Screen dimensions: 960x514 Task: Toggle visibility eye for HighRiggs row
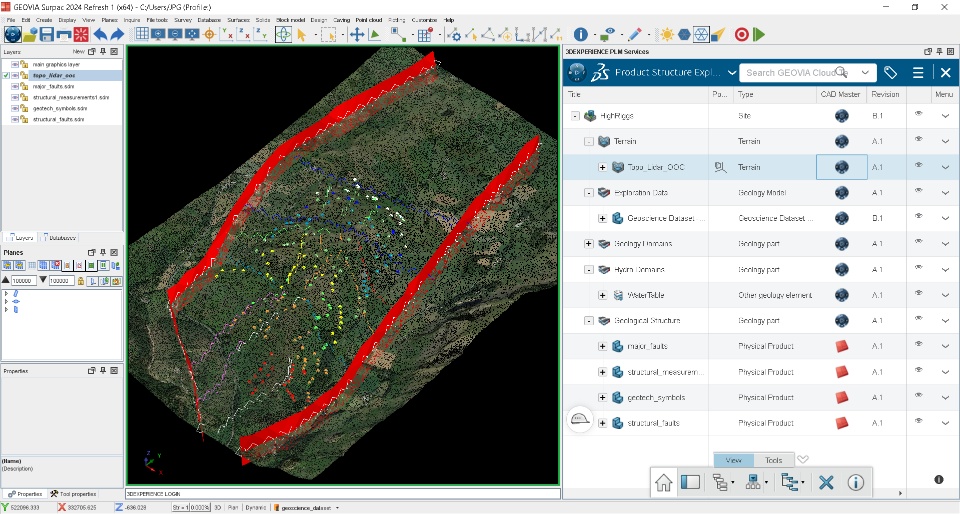point(918,114)
